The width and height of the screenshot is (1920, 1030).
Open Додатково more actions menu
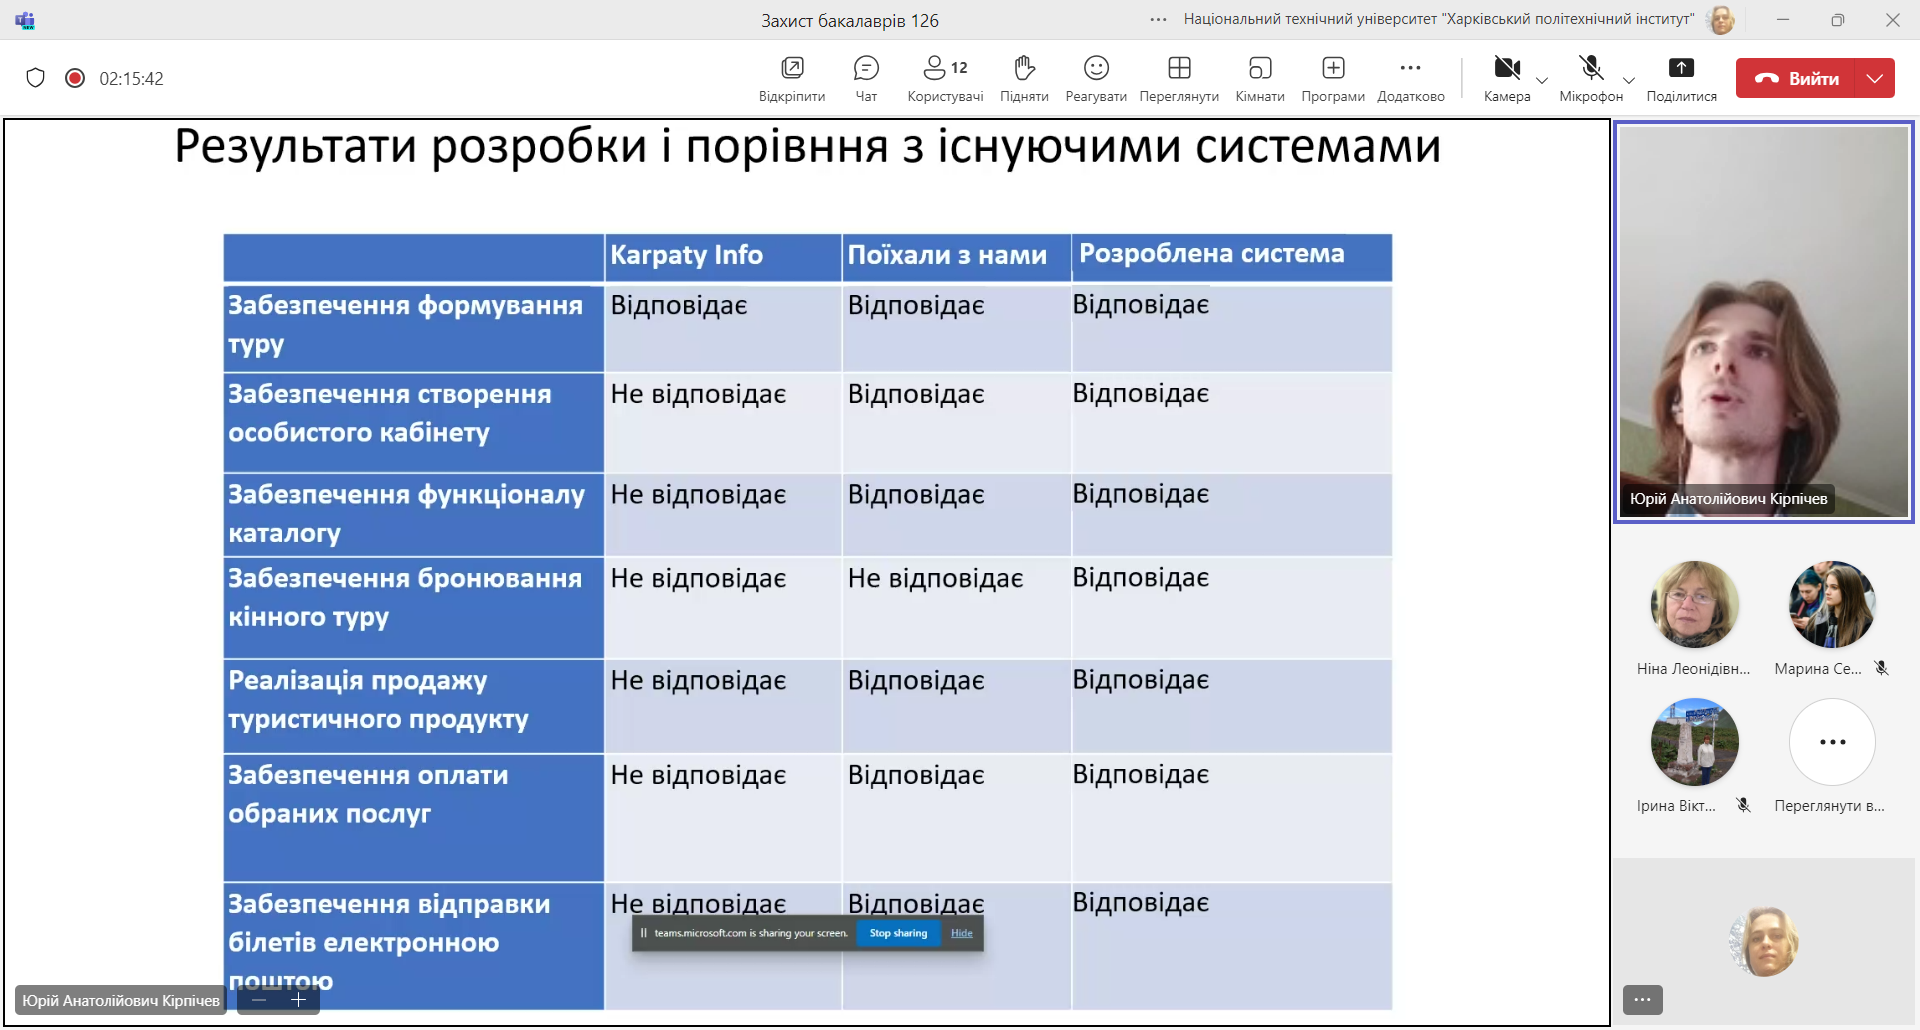tap(1410, 78)
